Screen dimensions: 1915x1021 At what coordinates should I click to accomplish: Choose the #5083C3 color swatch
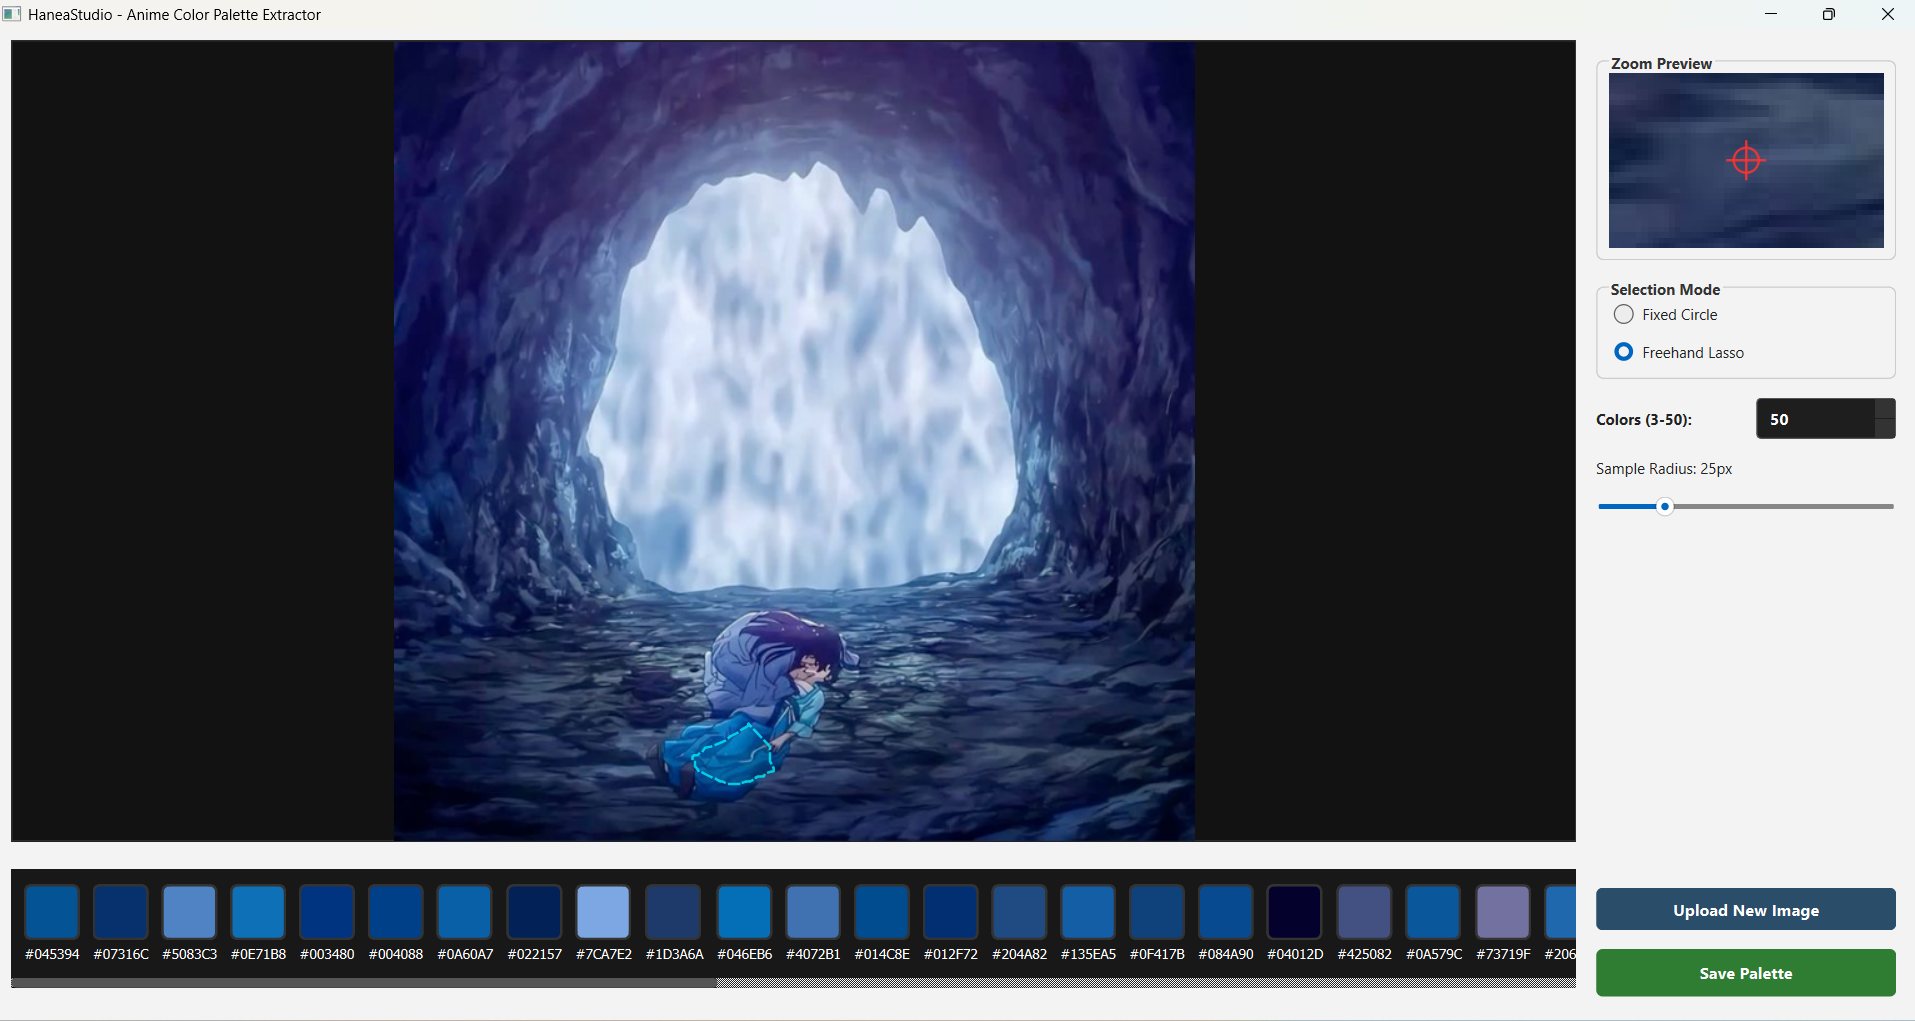tap(190, 911)
